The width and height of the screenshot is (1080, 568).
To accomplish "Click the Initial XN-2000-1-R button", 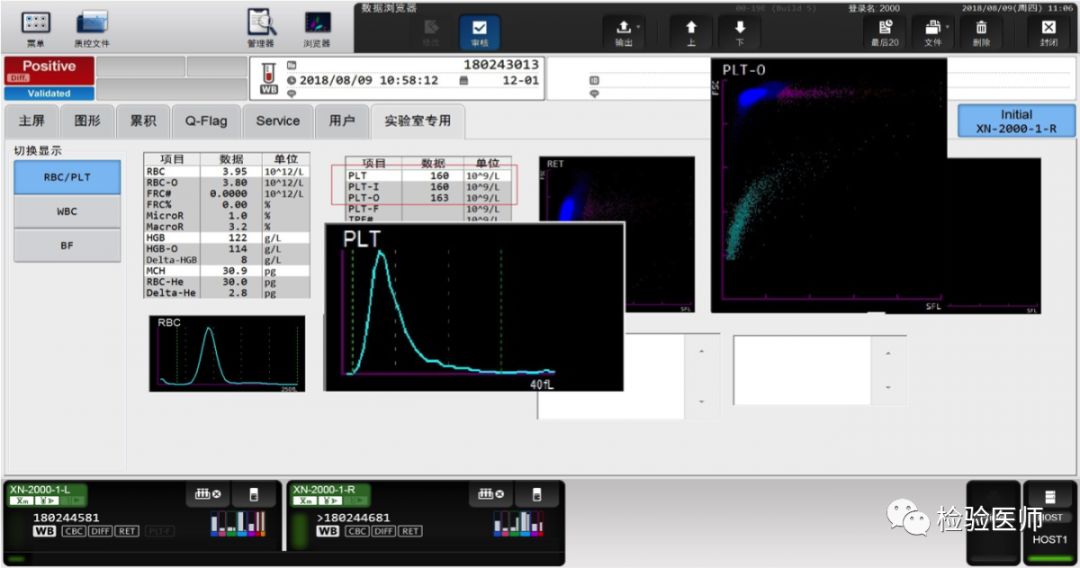I will click(x=1016, y=121).
